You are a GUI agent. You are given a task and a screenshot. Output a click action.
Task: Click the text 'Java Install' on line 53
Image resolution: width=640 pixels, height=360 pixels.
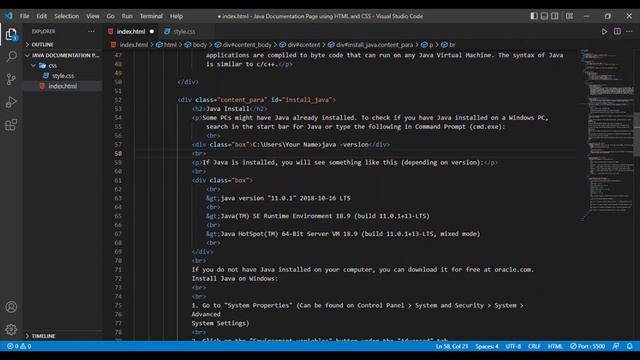click(x=227, y=109)
